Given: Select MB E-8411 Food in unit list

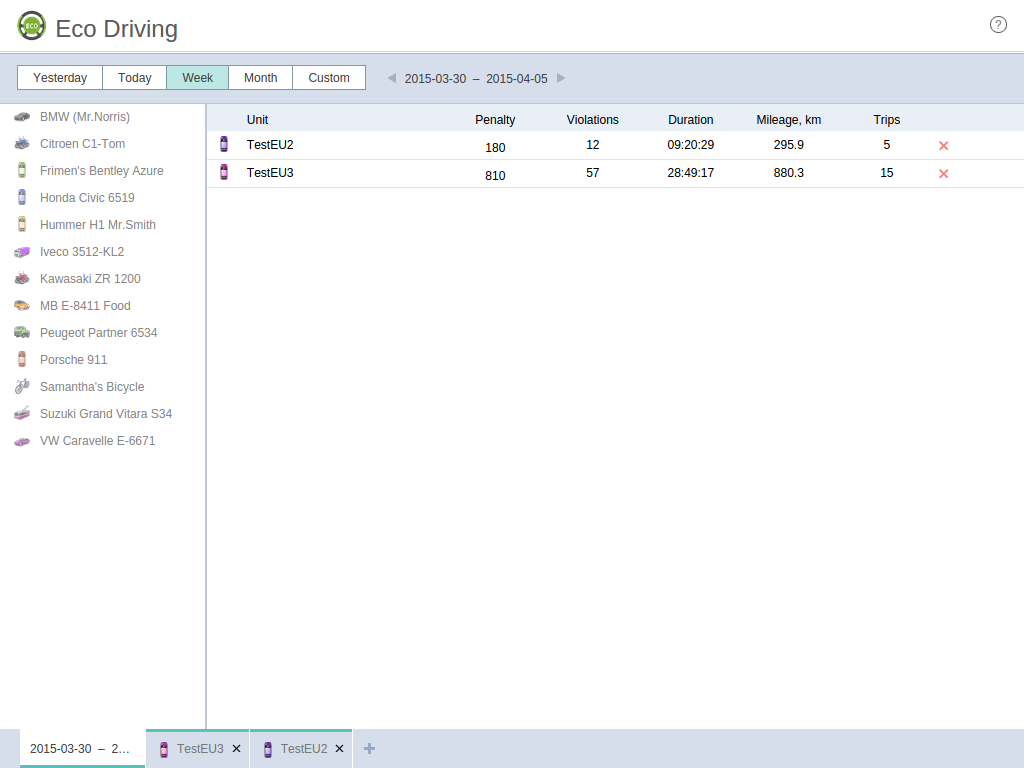Looking at the screenshot, I should click(x=85, y=306).
